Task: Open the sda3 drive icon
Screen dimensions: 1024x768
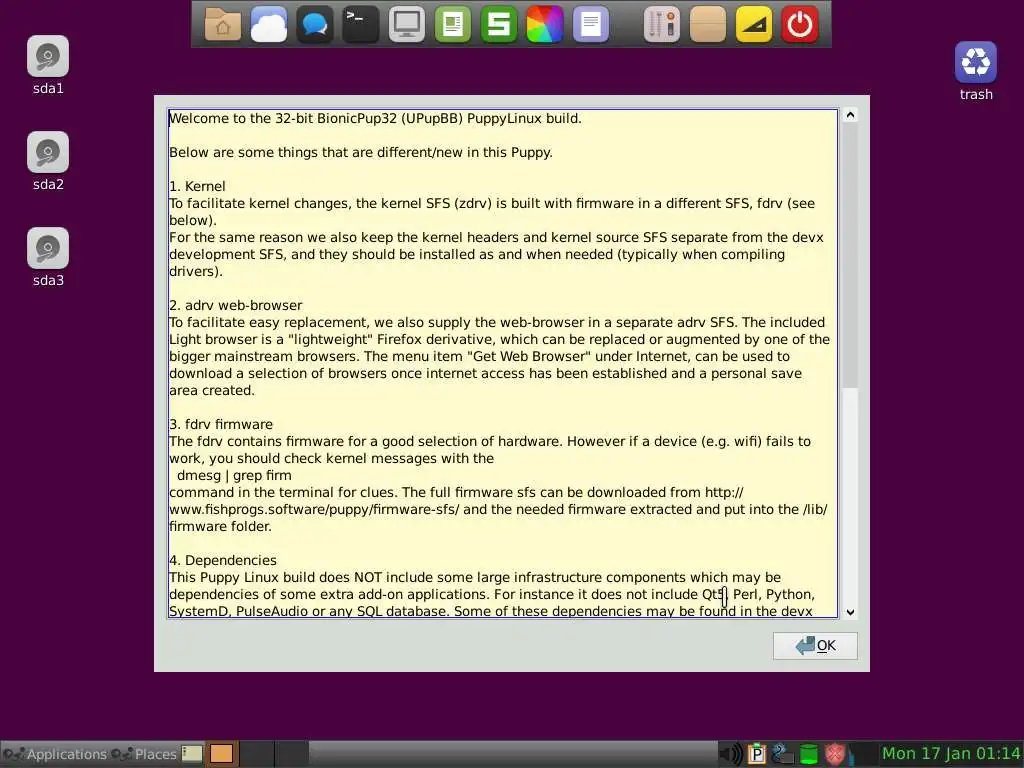Action: tap(48, 248)
